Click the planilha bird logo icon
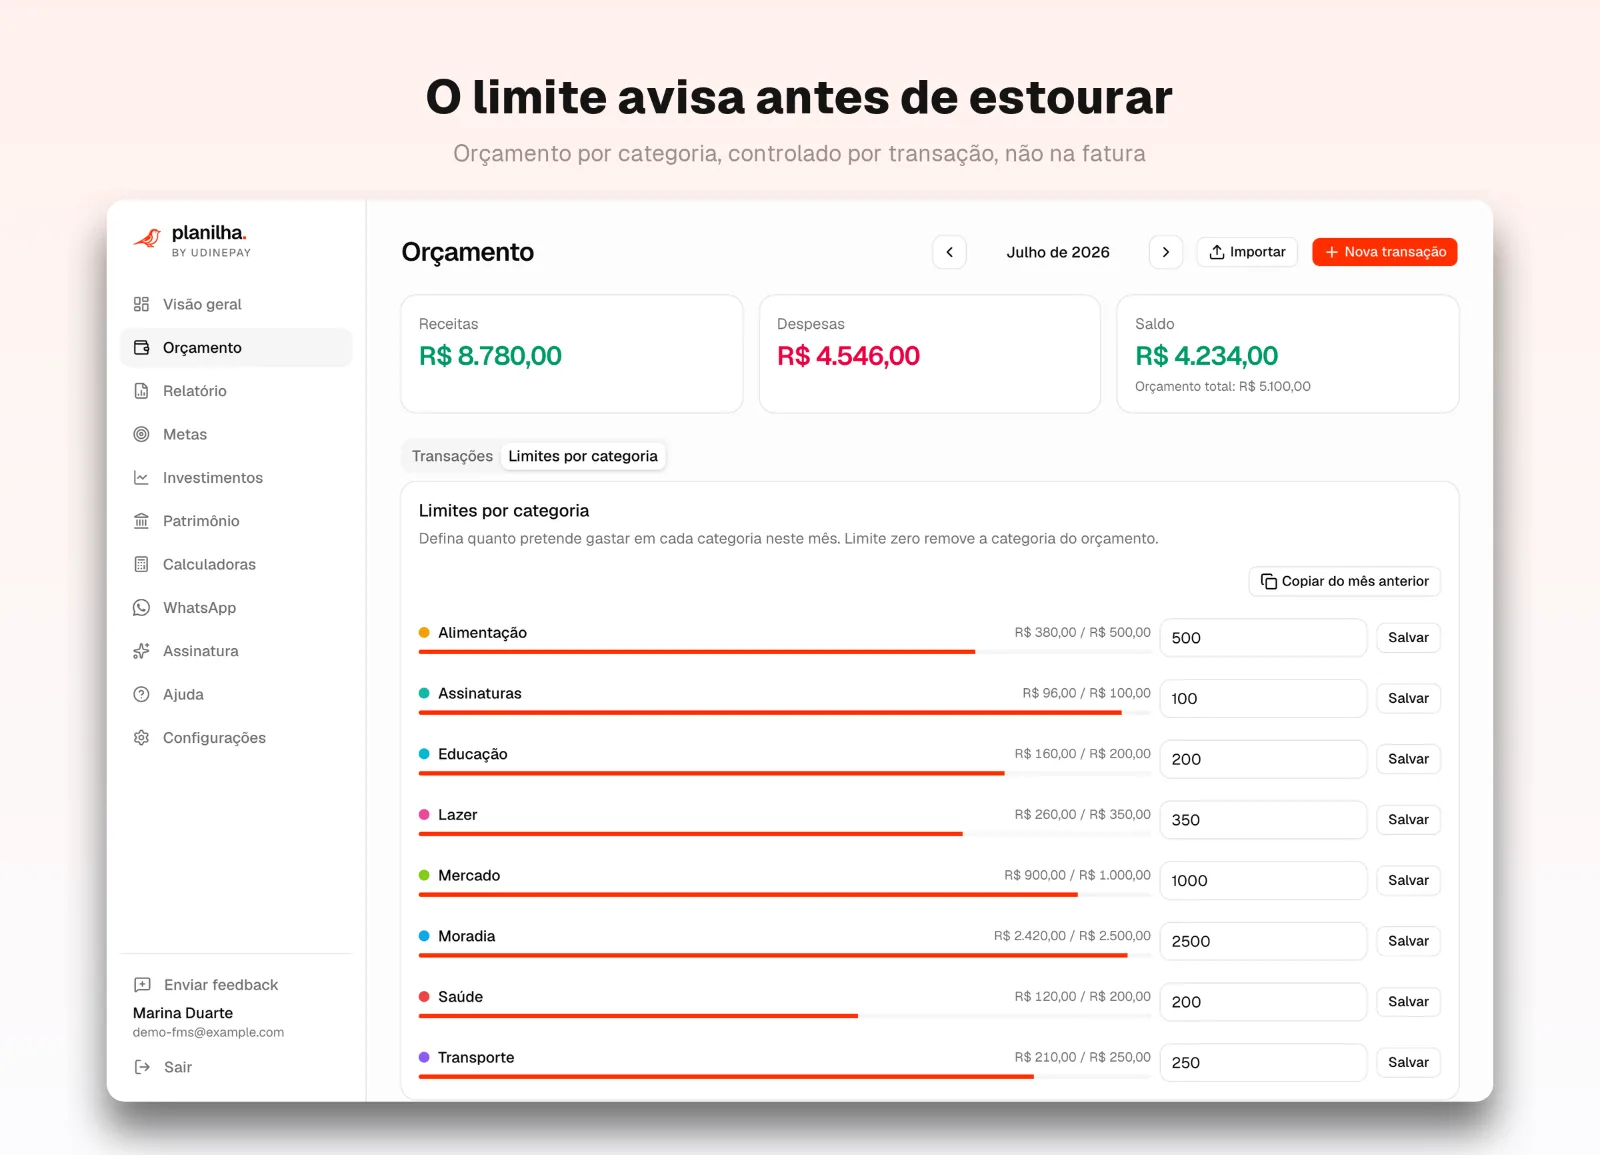 pos(147,238)
